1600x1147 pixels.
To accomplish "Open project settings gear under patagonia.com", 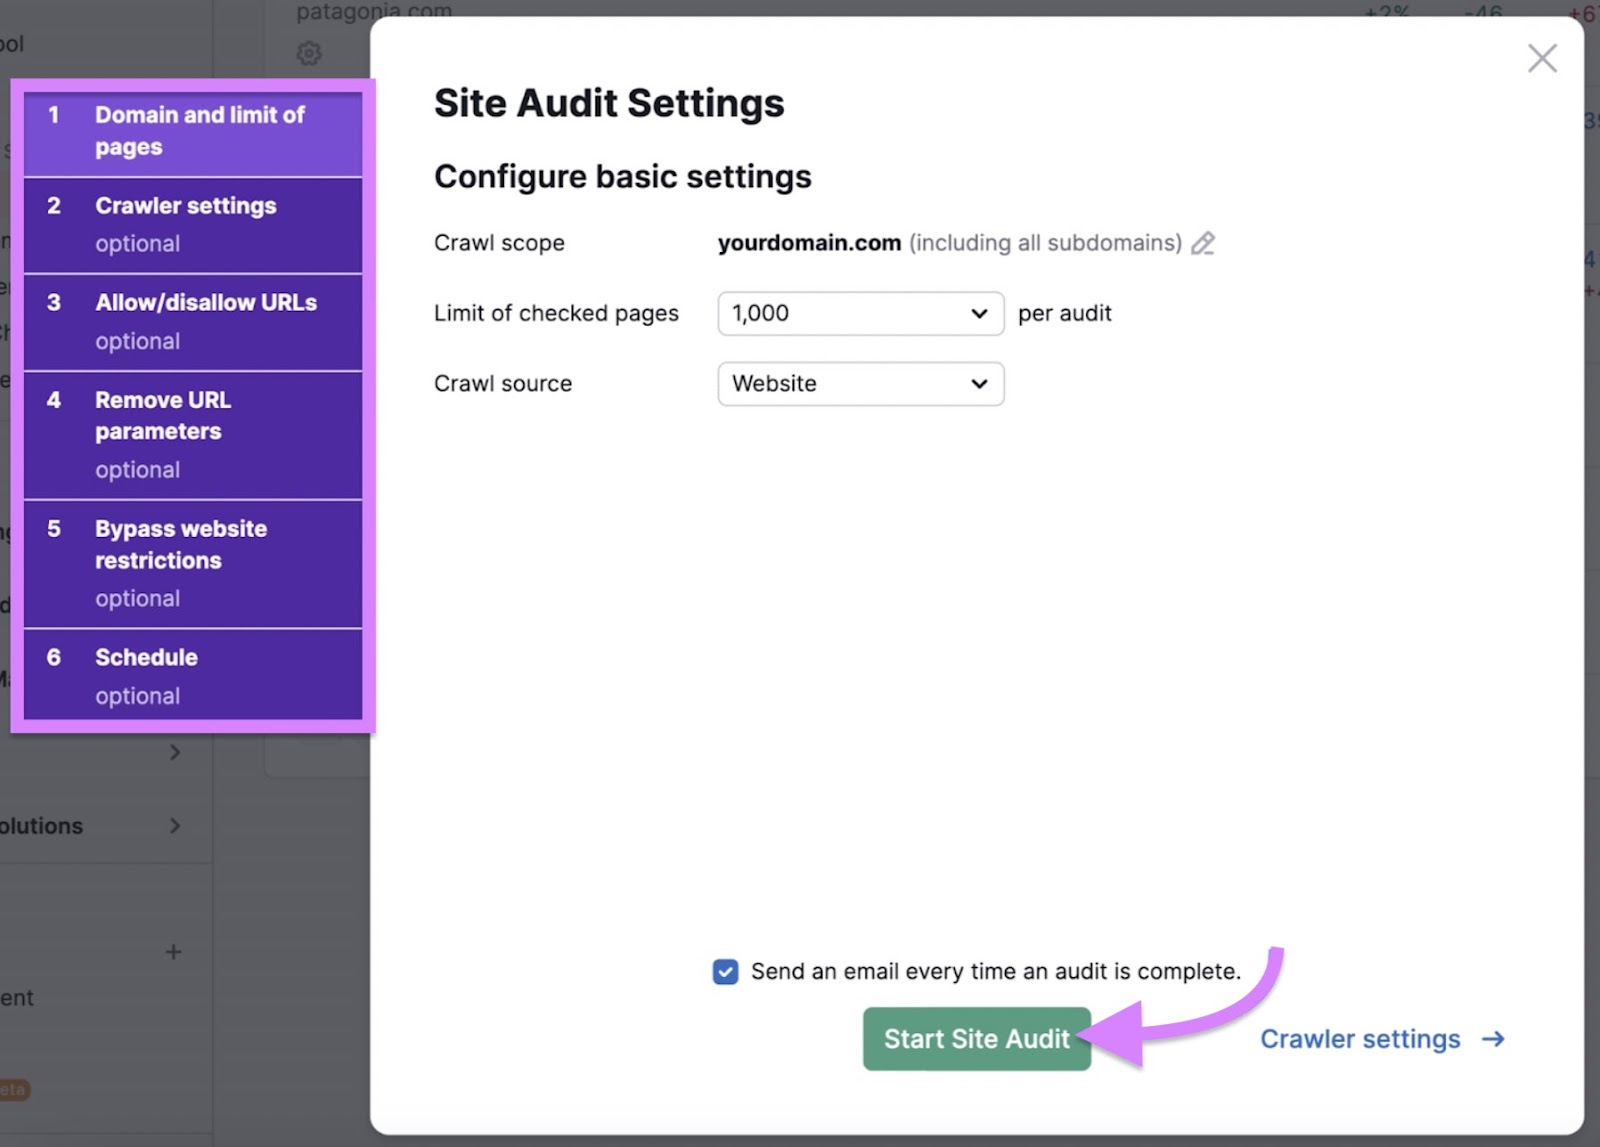I will [x=310, y=54].
